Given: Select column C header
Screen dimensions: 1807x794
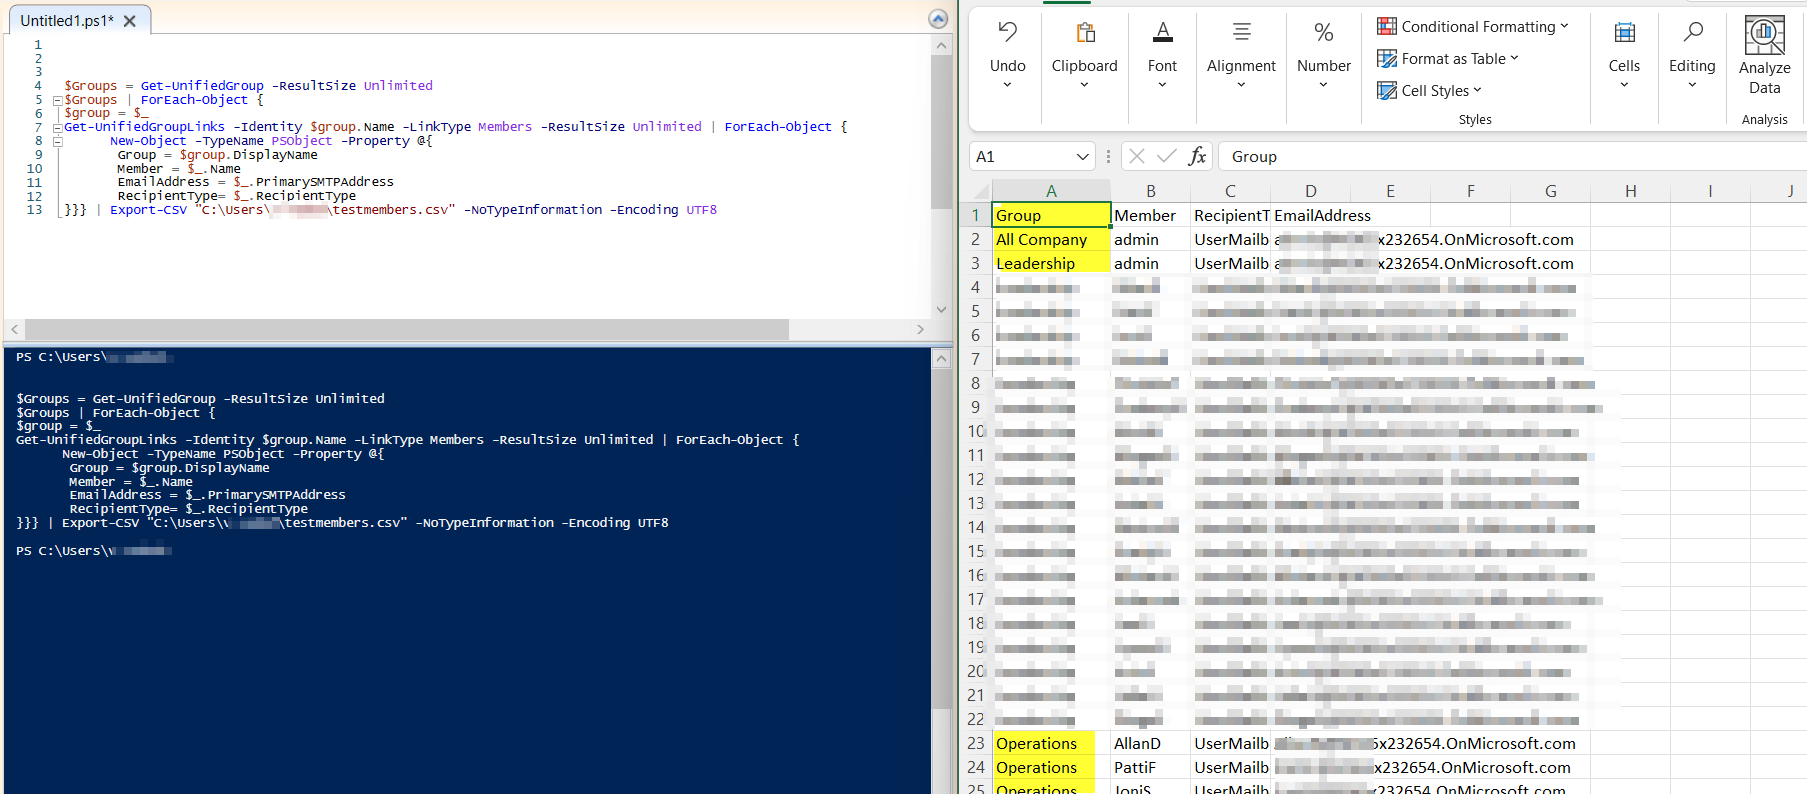Looking at the screenshot, I should 1230,191.
